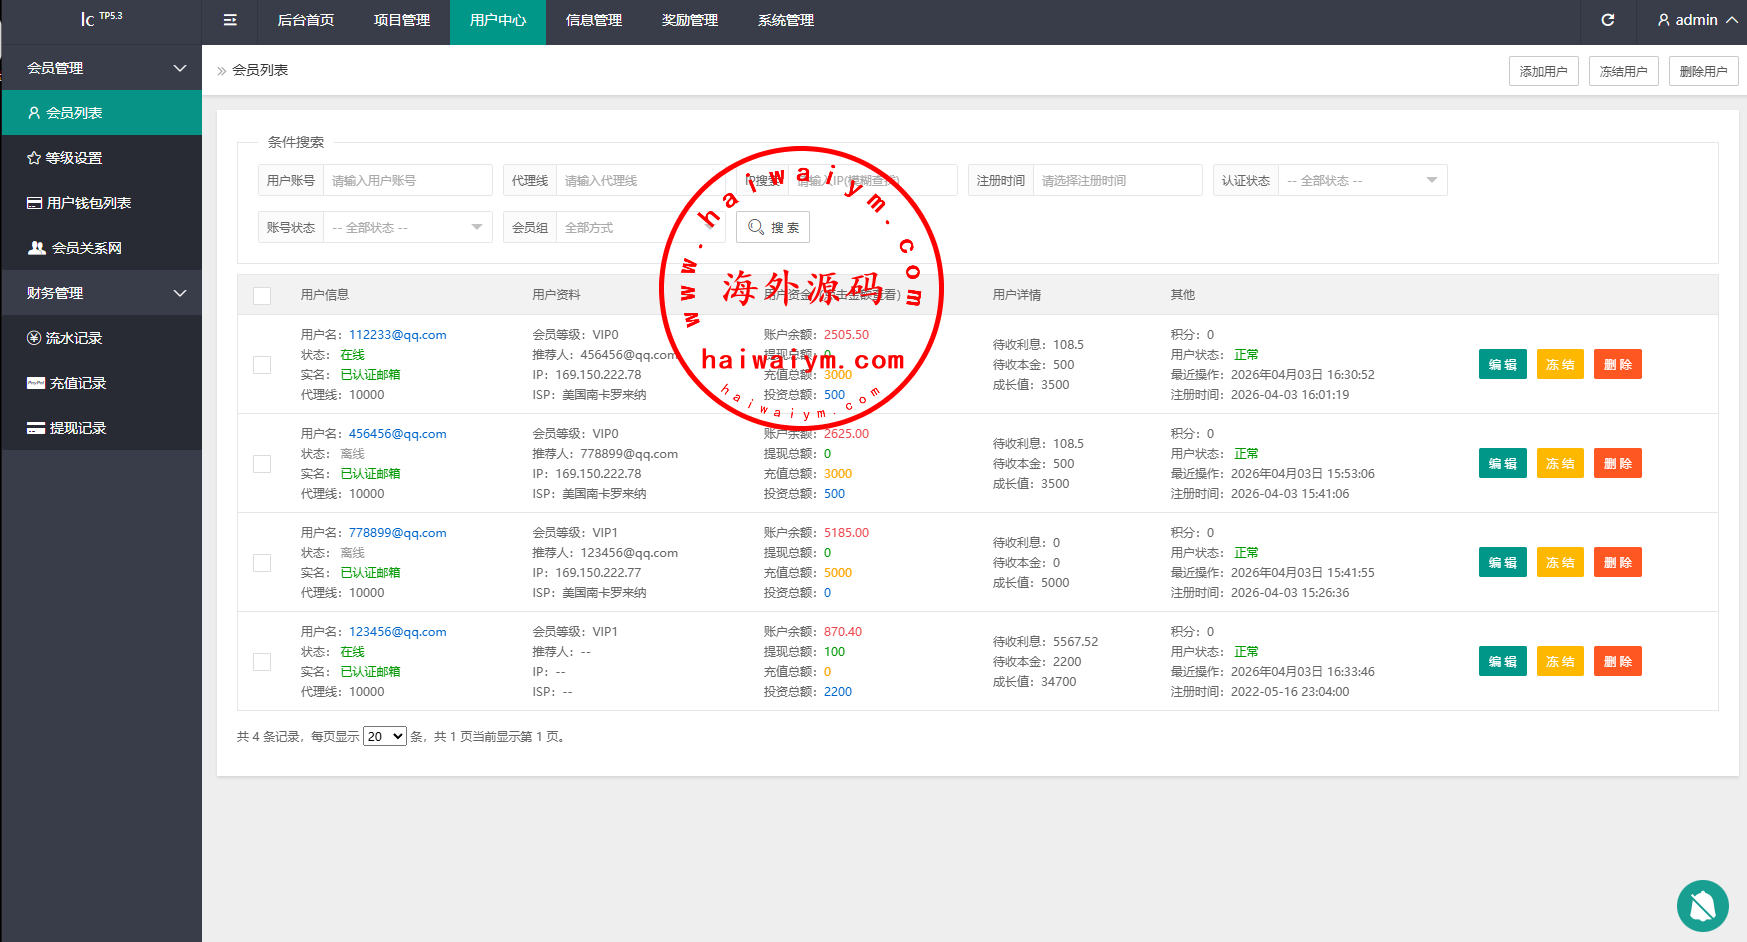
Task: Check the row for 112233@qq.com
Action: (x=262, y=365)
